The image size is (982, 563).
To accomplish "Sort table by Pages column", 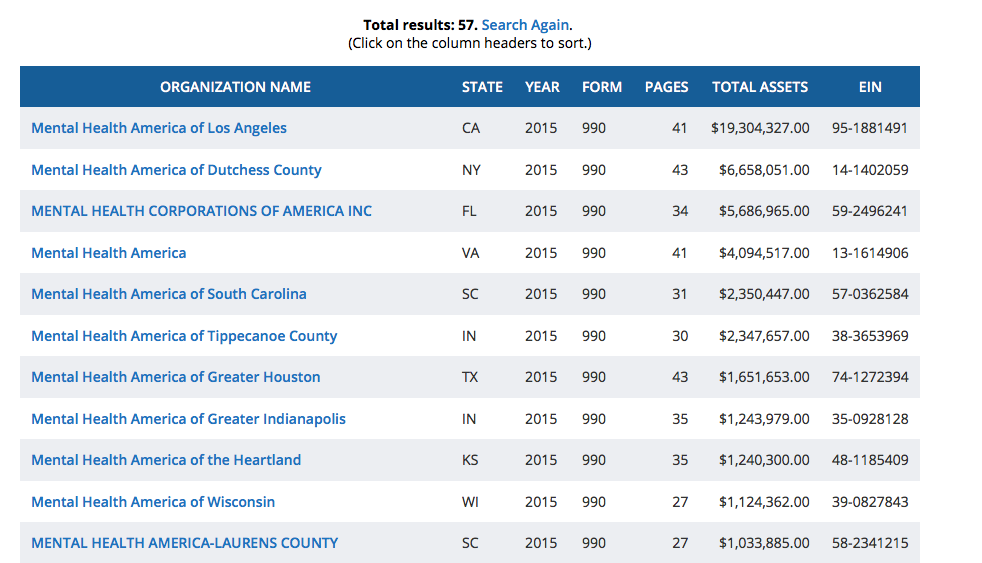I will (x=666, y=87).
